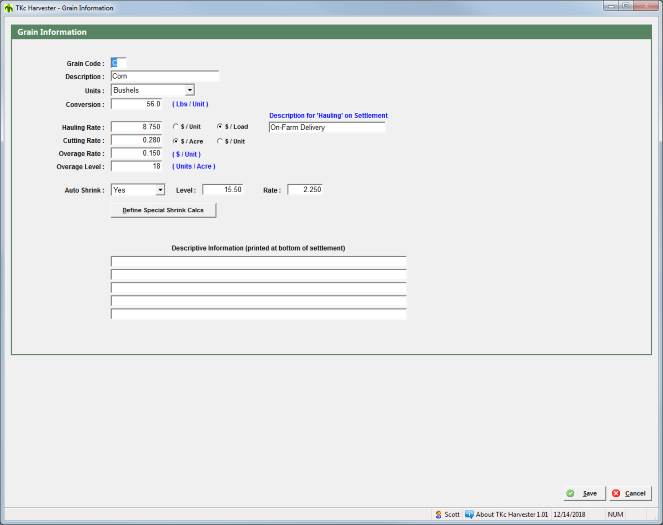Select Hauling Rate $ / Load radio
The width and height of the screenshot is (663, 525).
click(x=220, y=127)
